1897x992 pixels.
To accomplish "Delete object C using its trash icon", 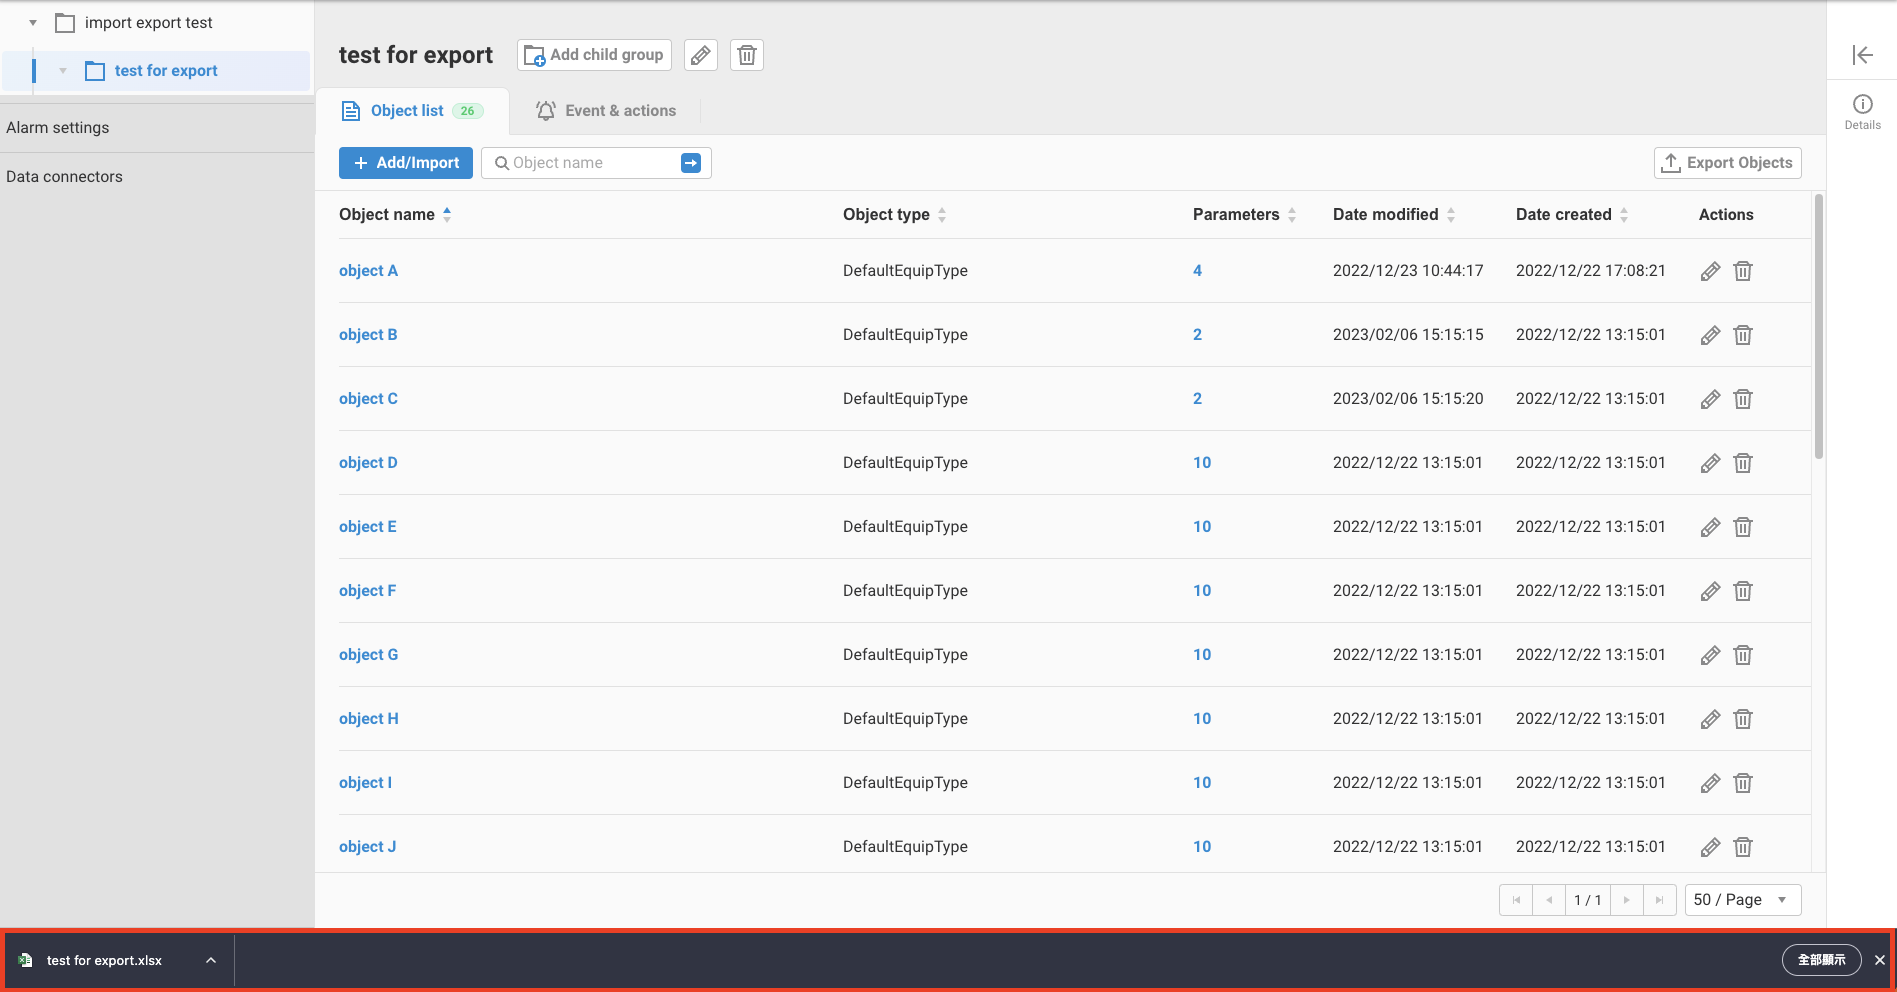I will pos(1742,399).
